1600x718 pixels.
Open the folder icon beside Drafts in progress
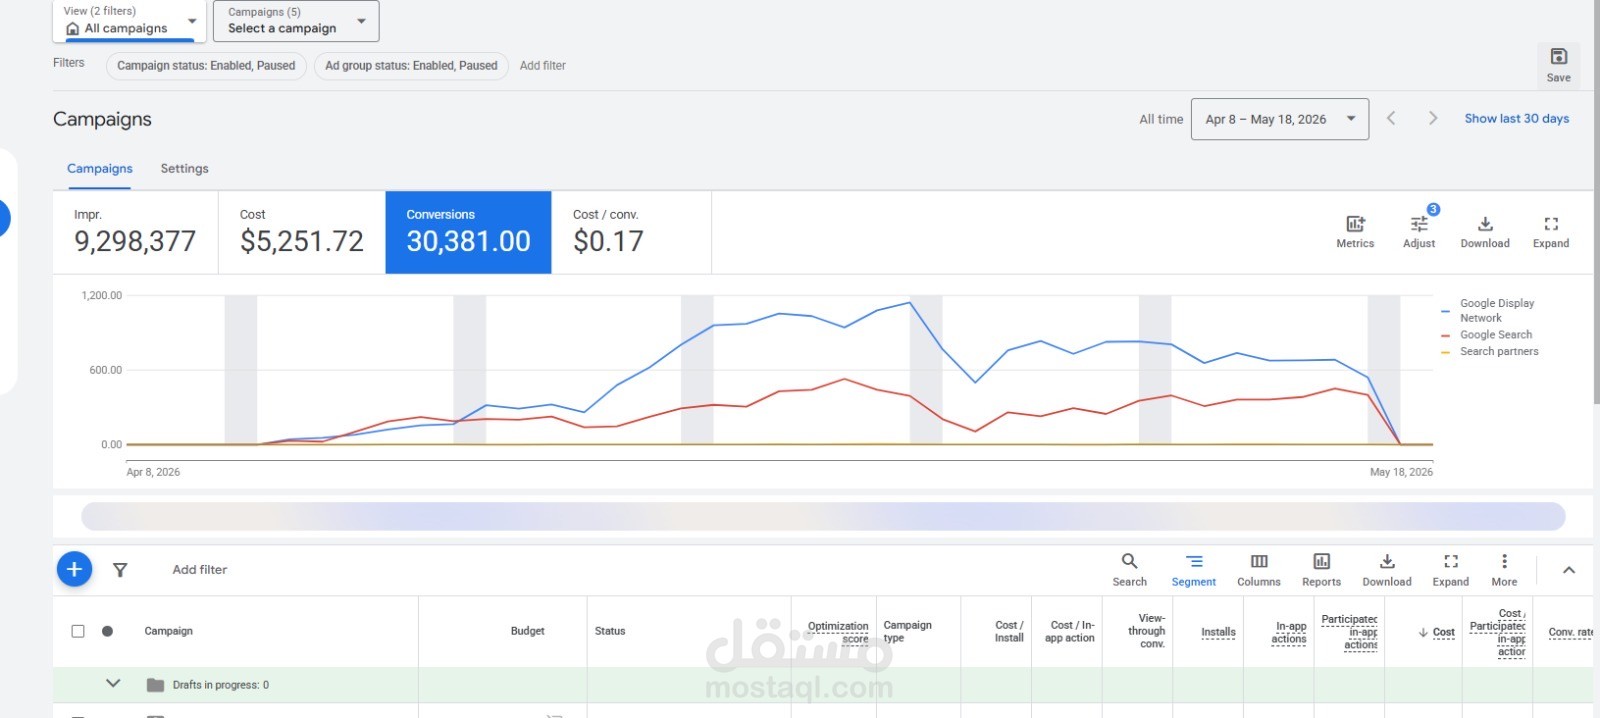155,685
